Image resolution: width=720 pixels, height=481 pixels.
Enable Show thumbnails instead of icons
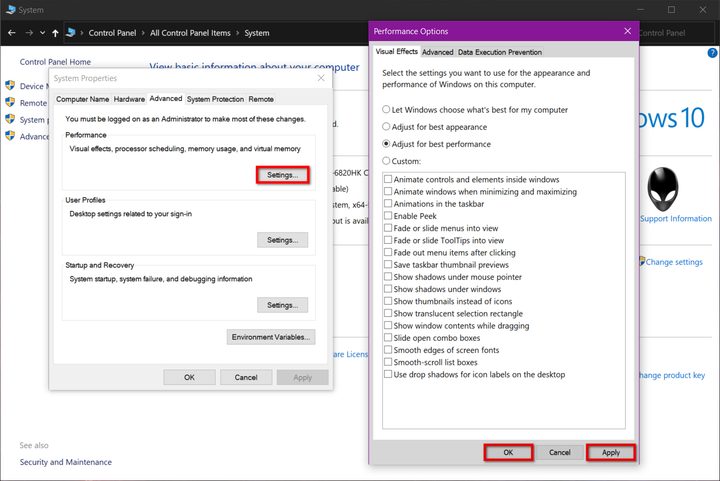tap(388, 301)
